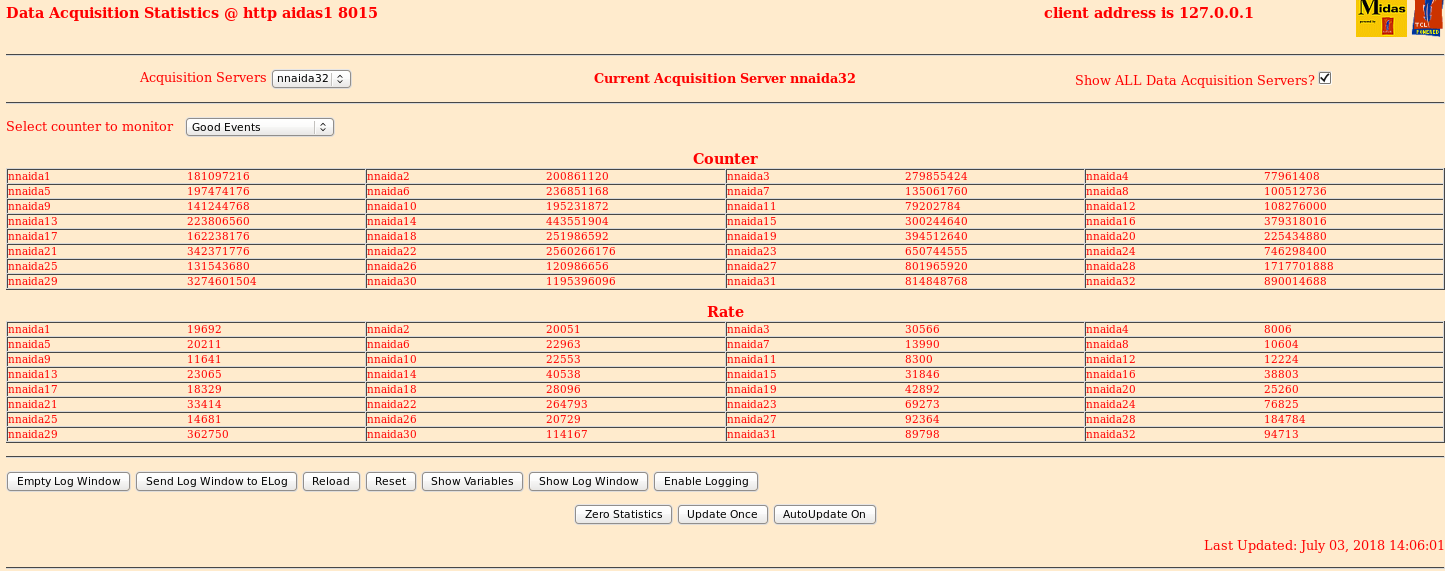This screenshot has width=1445, height=571.
Task: Click the Rate table heading
Action: (725, 312)
